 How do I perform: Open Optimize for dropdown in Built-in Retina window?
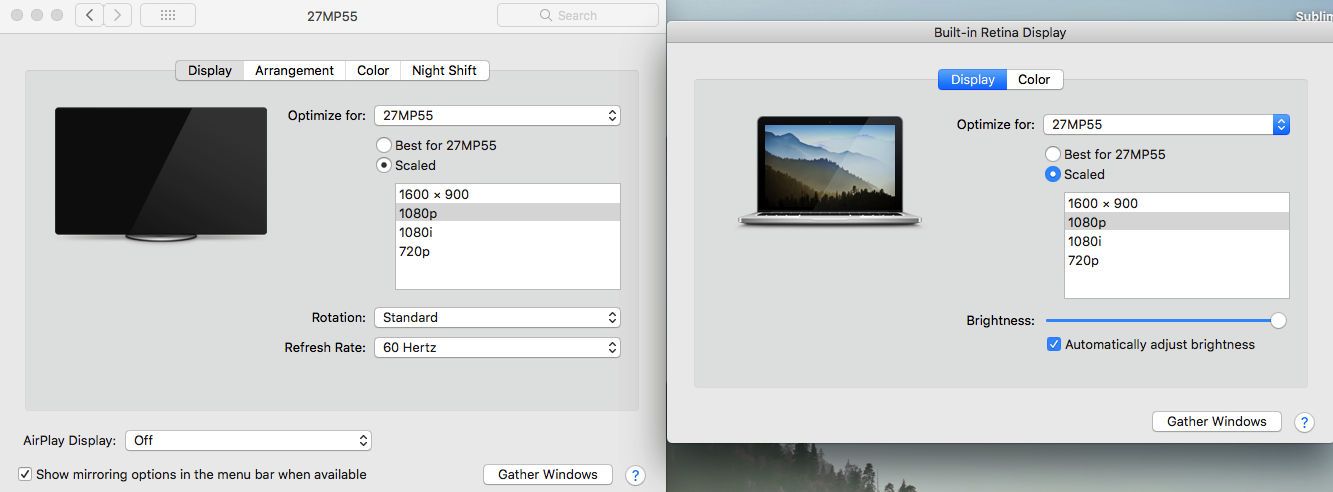pyautogui.click(x=1166, y=124)
